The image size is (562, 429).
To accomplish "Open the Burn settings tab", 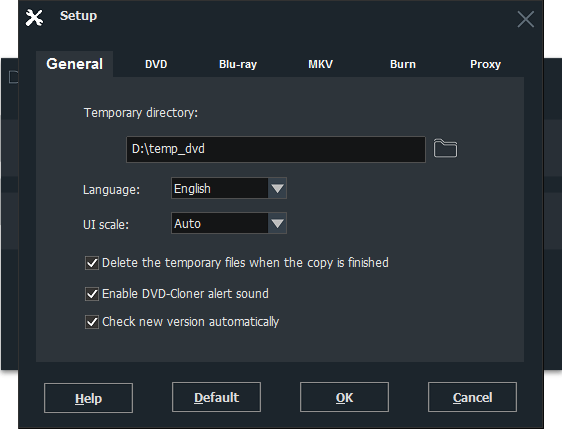I will click(x=403, y=64).
